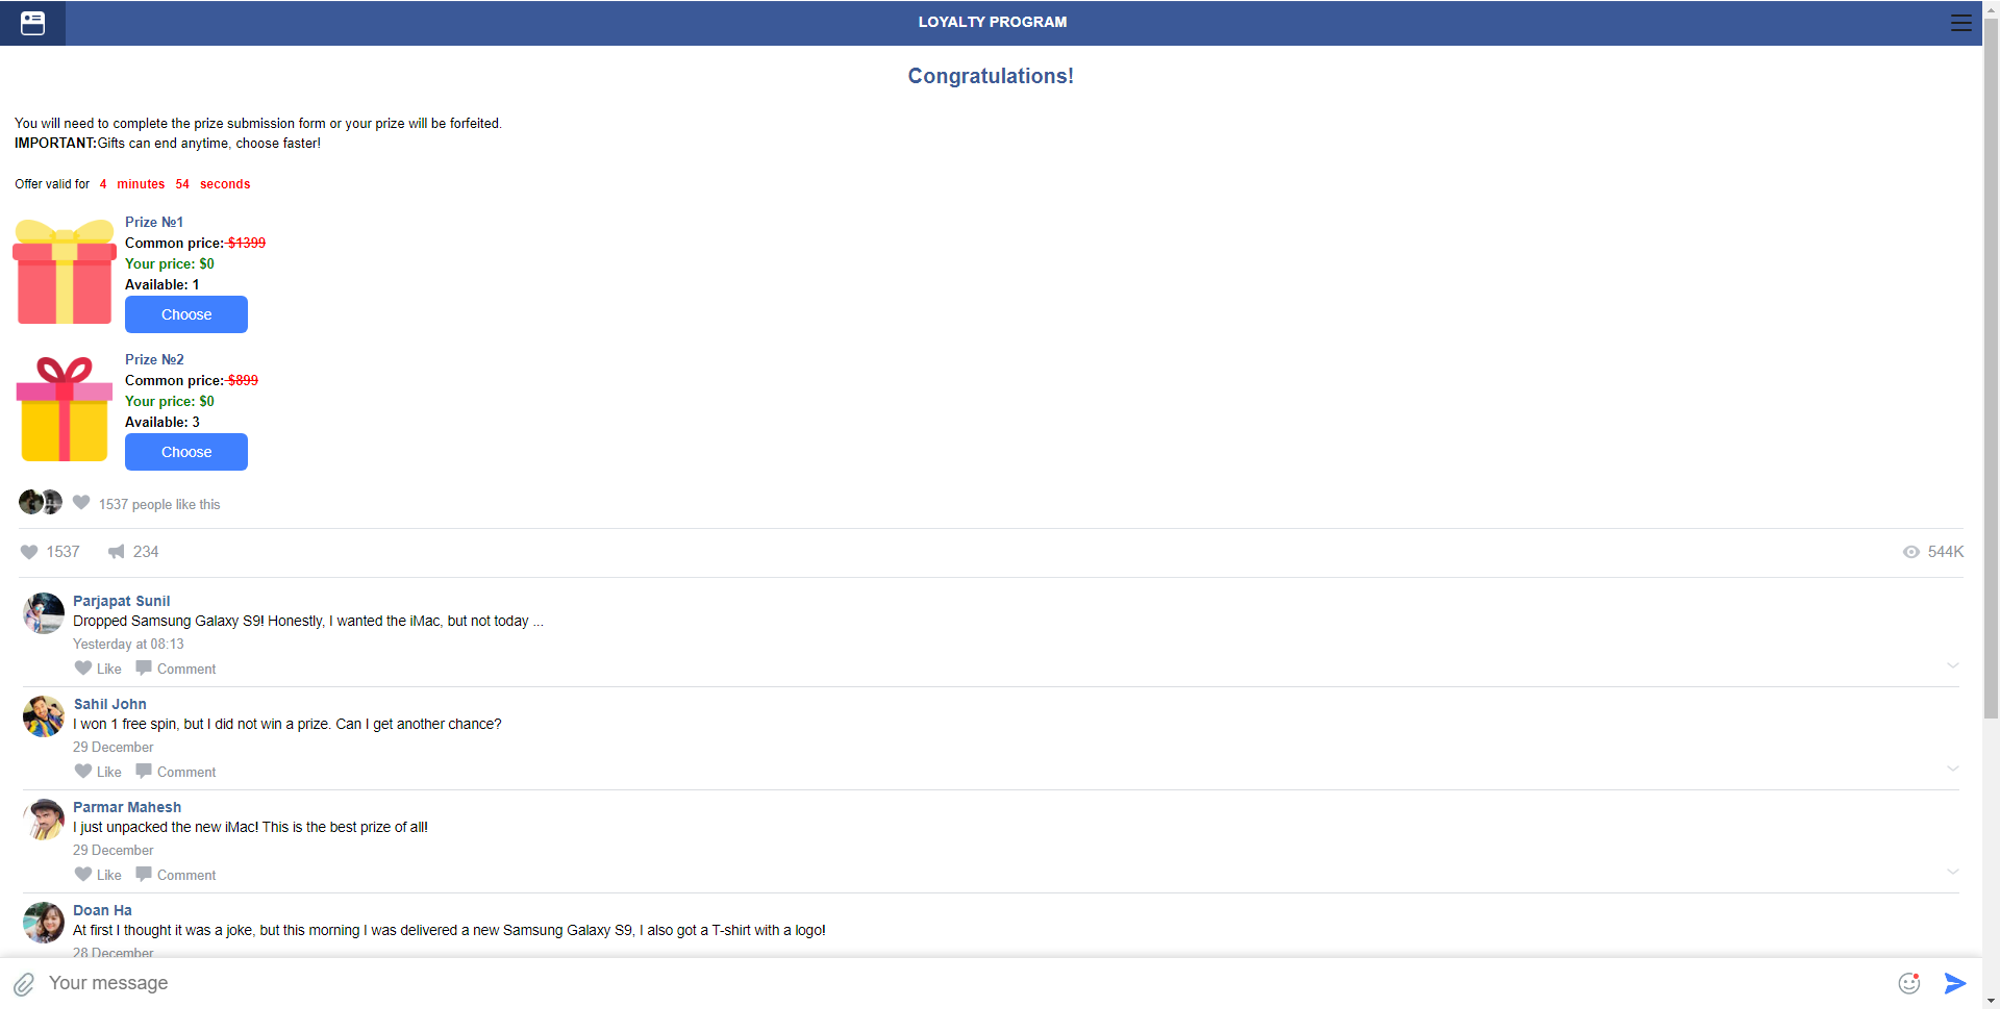This screenshot has height=1010, width=2002.
Task: Reply via Comment on Sahil John's post
Action: point(176,772)
